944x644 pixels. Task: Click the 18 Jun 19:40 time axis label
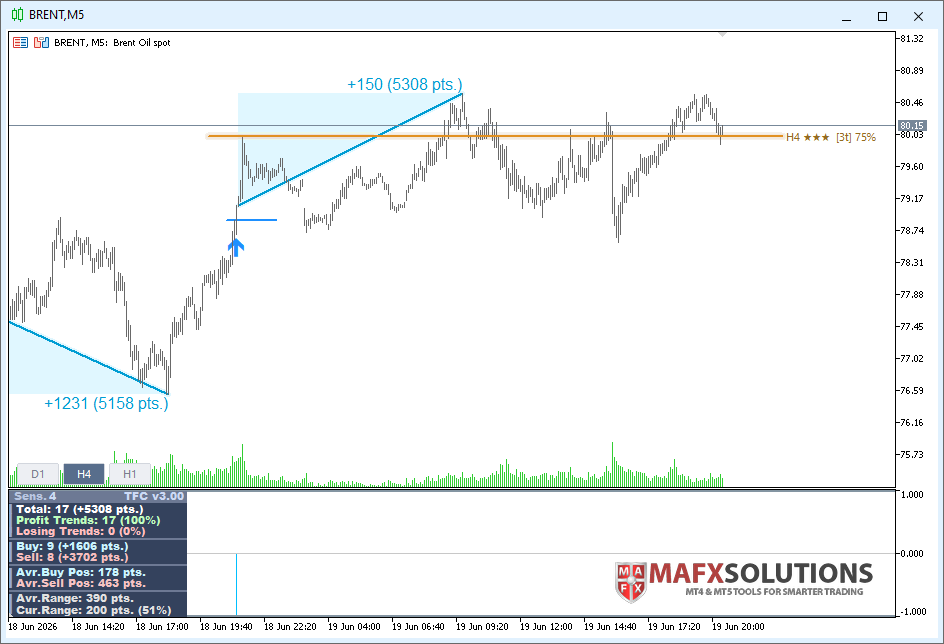tap(226, 627)
